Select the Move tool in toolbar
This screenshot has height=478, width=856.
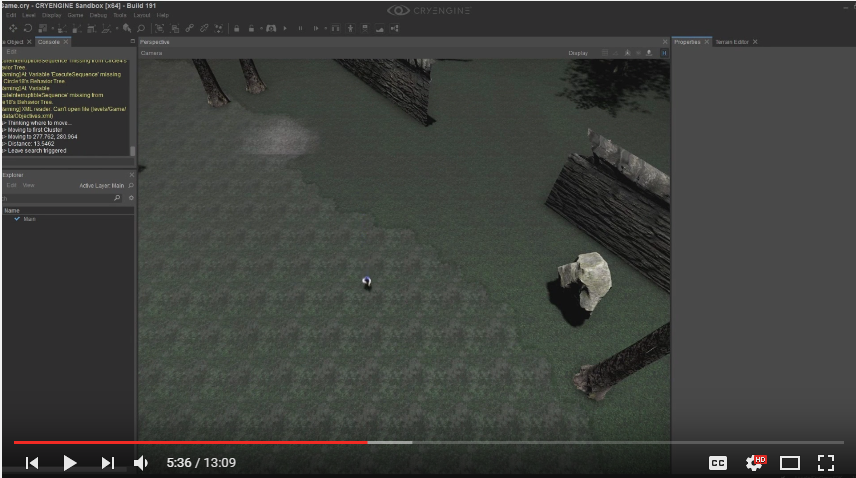coord(13,28)
